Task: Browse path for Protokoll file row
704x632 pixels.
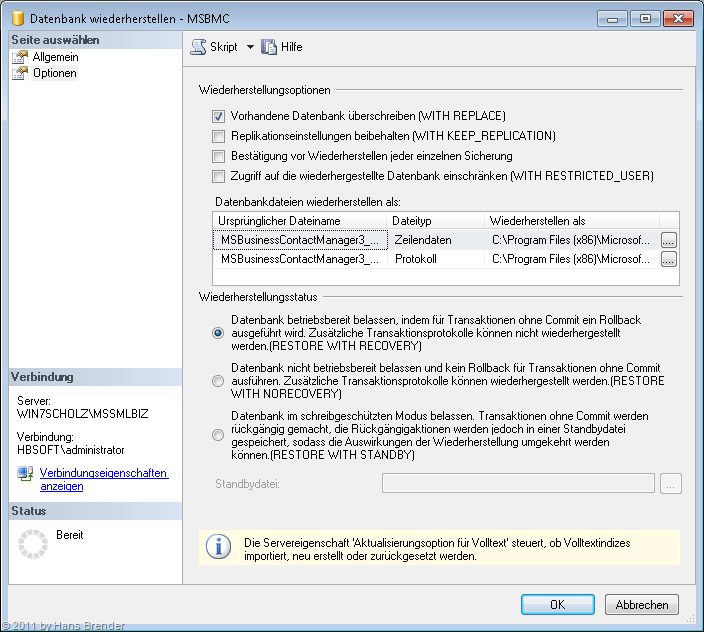Action: tap(668, 259)
